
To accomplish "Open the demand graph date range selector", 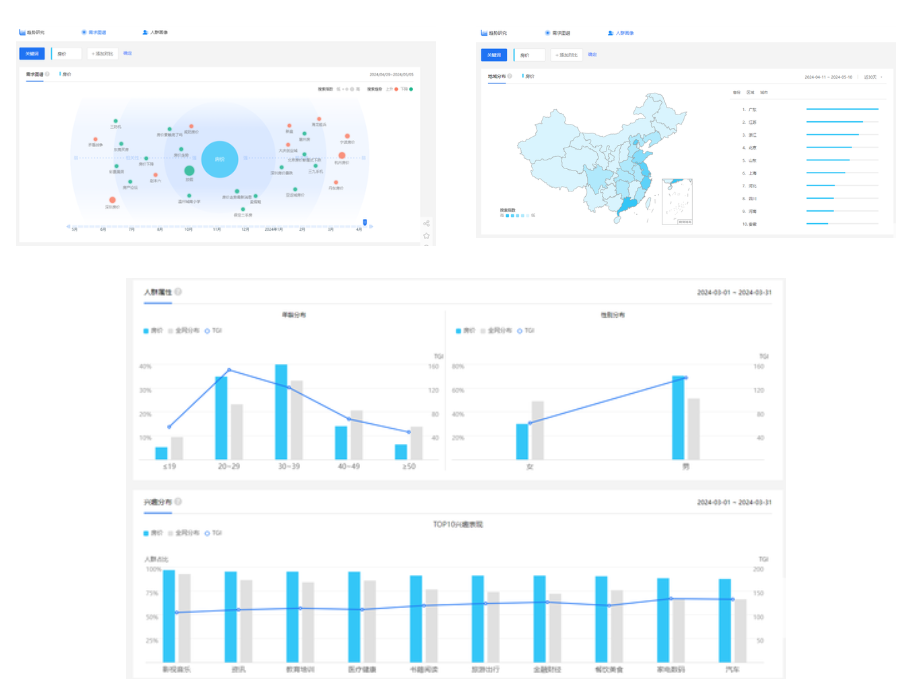I will pyautogui.click(x=394, y=75).
